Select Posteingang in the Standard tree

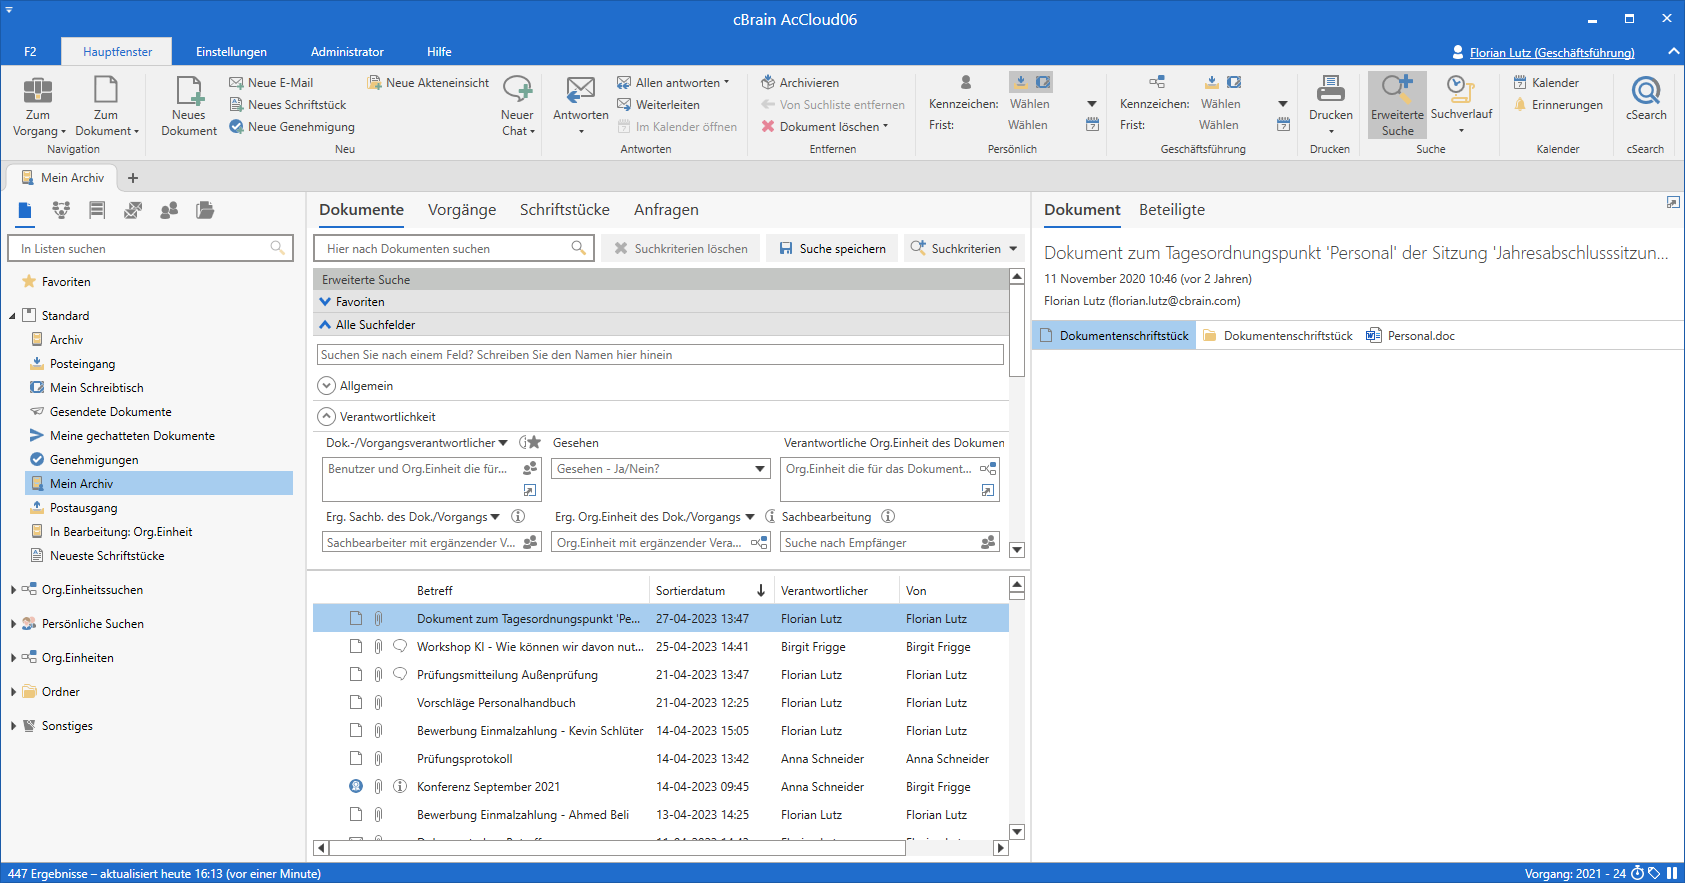83,364
